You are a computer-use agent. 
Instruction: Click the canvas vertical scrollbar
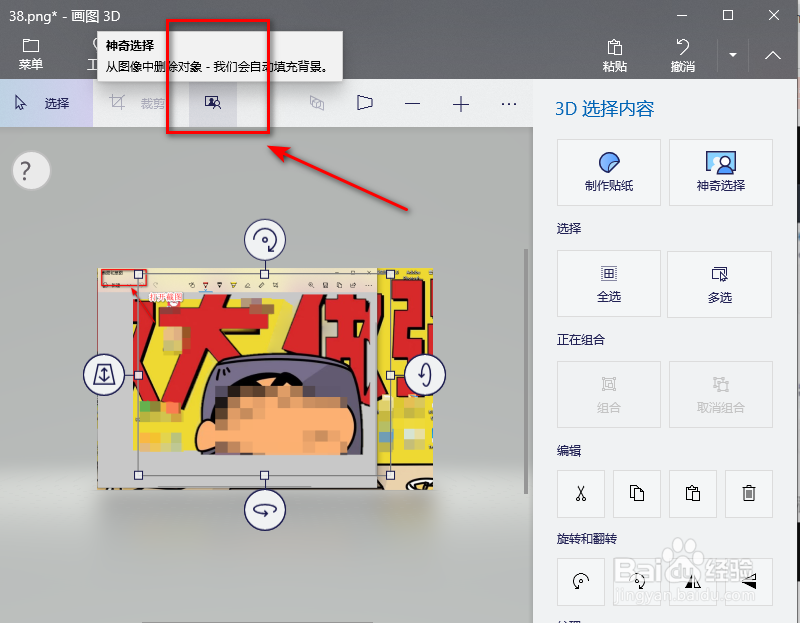[526, 371]
